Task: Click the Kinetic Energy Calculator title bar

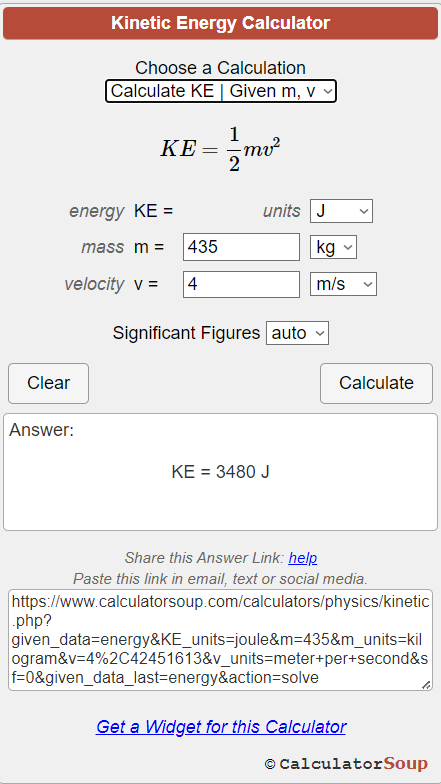Action: pos(220,23)
